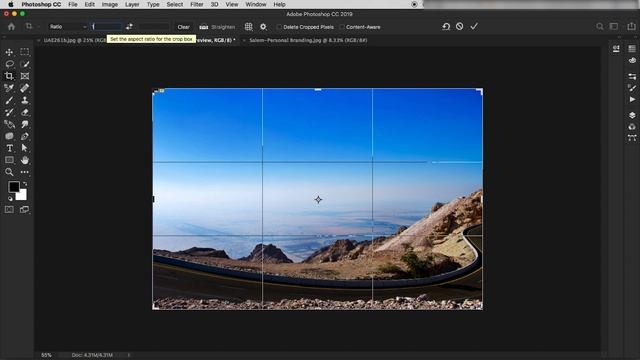Image resolution: width=640 pixels, height=360 pixels.
Task: Open the Paths panel icon
Action: pos(632,138)
